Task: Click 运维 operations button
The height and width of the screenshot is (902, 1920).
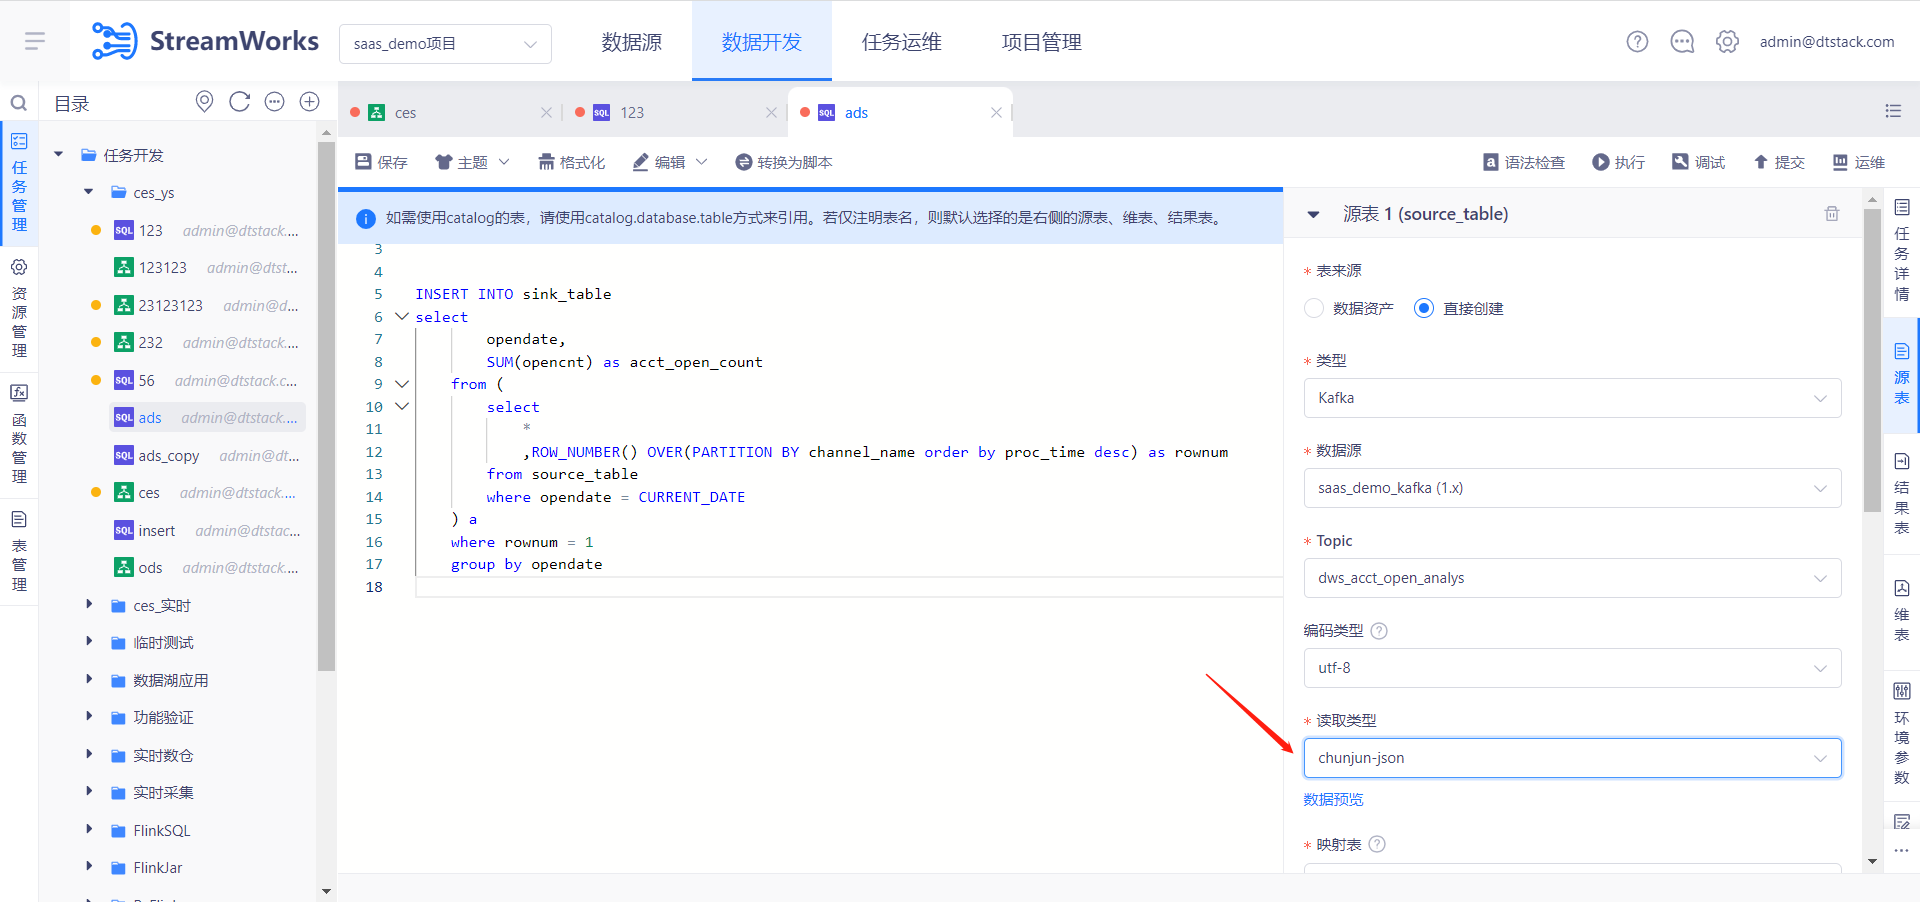Action: click(1858, 162)
